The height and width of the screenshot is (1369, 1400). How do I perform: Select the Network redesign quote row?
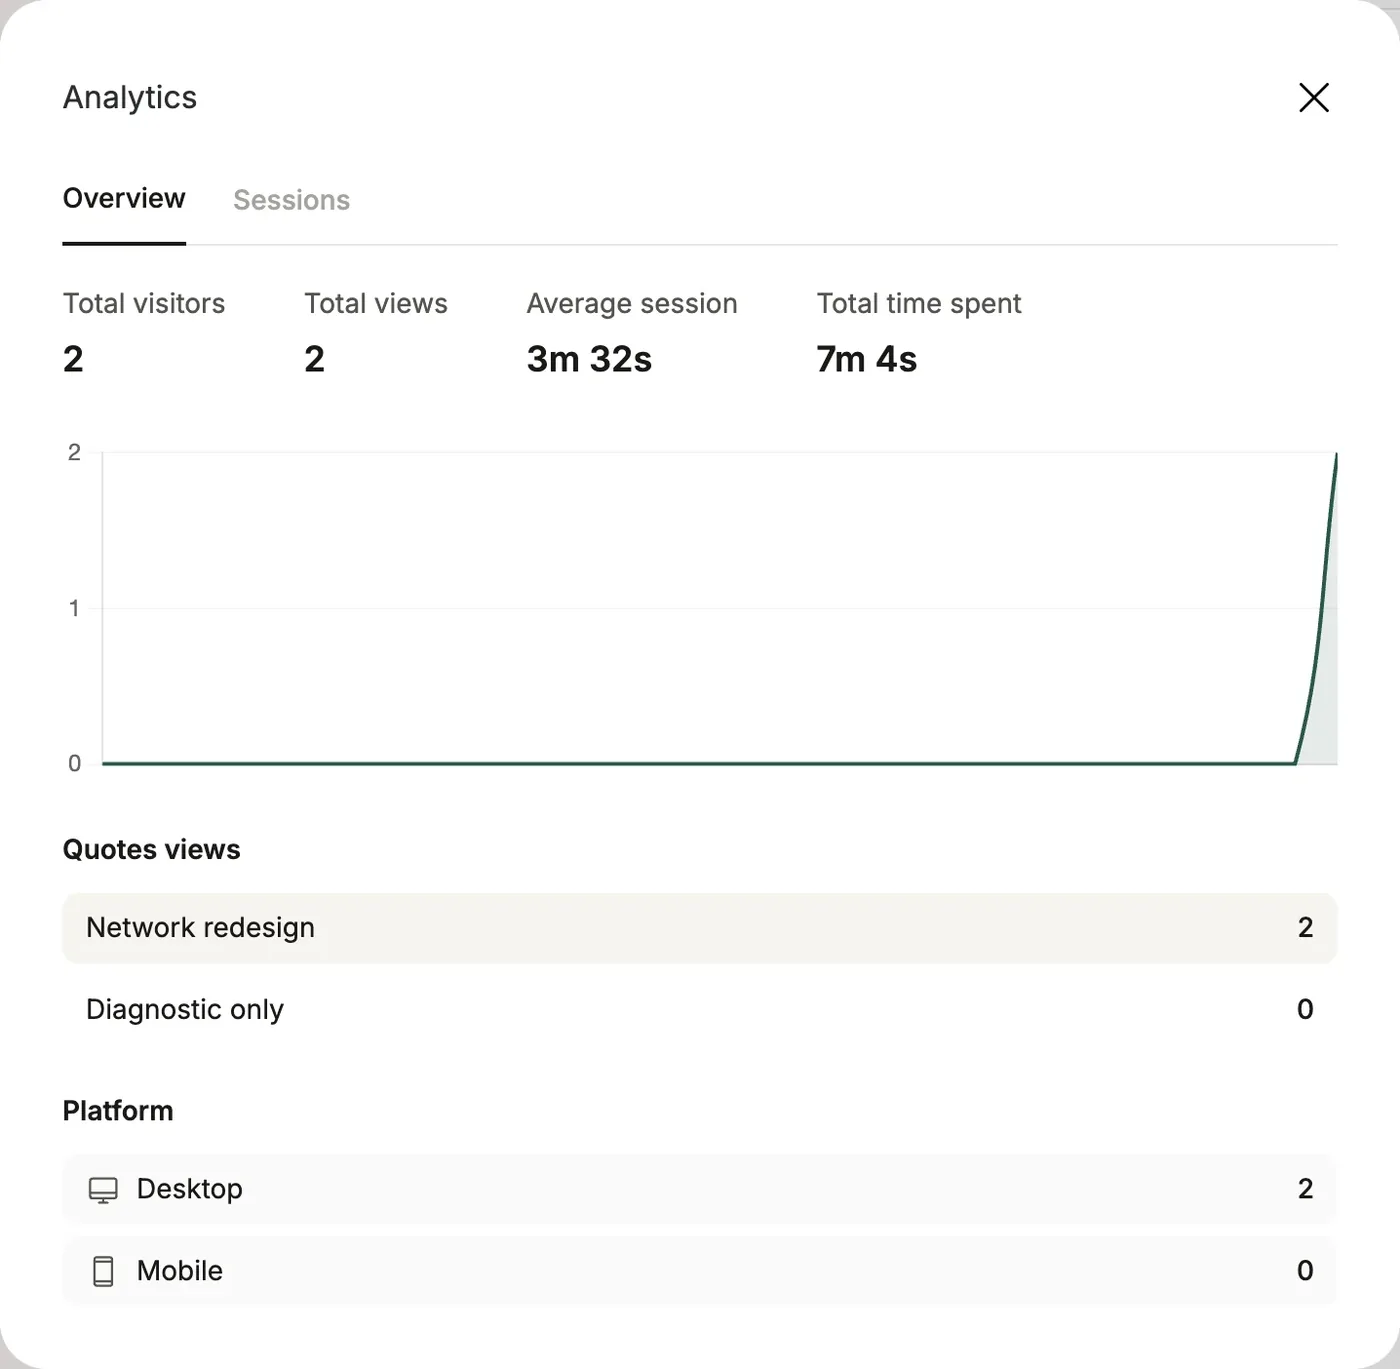[699, 928]
